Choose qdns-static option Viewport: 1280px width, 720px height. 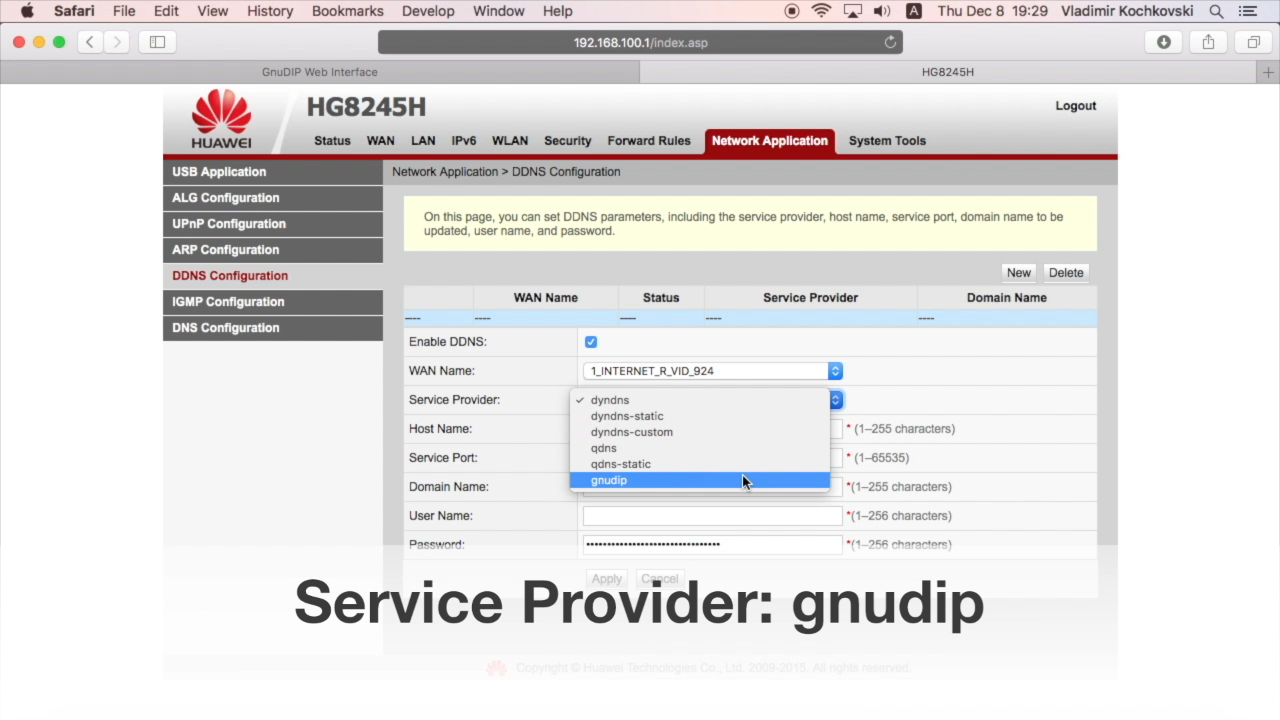tap(700, 464)
